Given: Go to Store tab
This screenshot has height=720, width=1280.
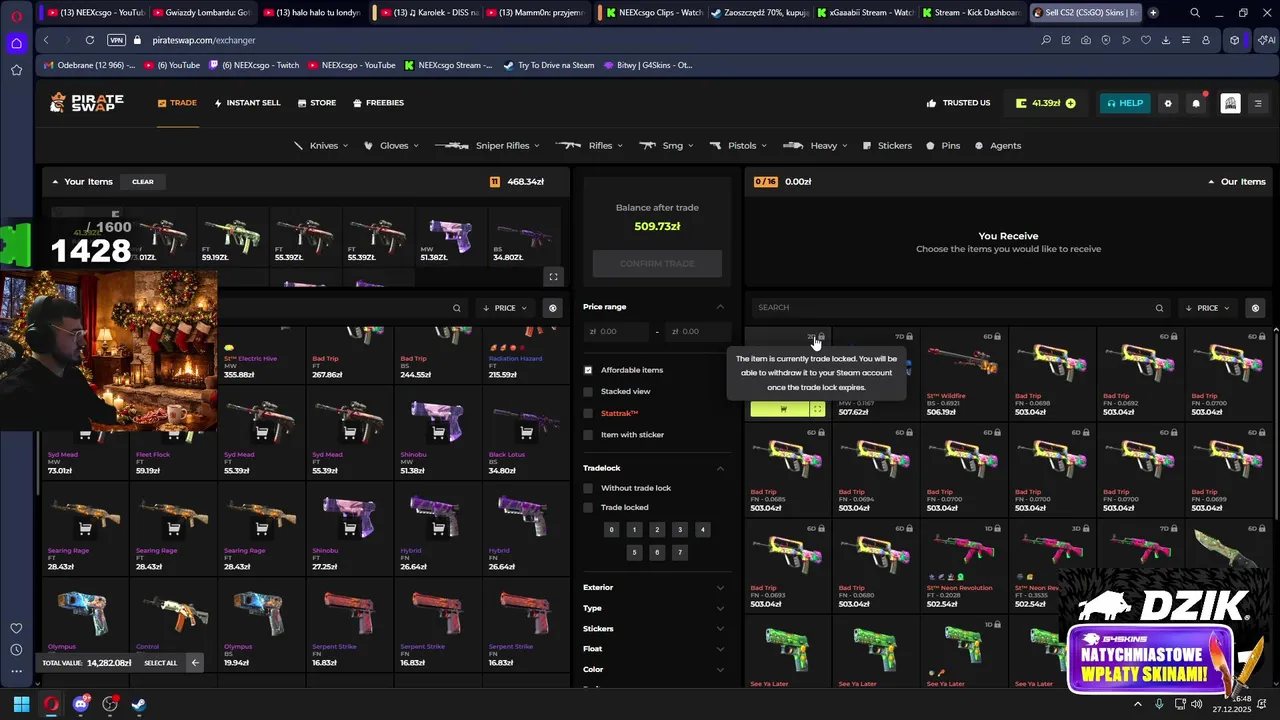Looking at the screenshot, I should coord(316,103).
